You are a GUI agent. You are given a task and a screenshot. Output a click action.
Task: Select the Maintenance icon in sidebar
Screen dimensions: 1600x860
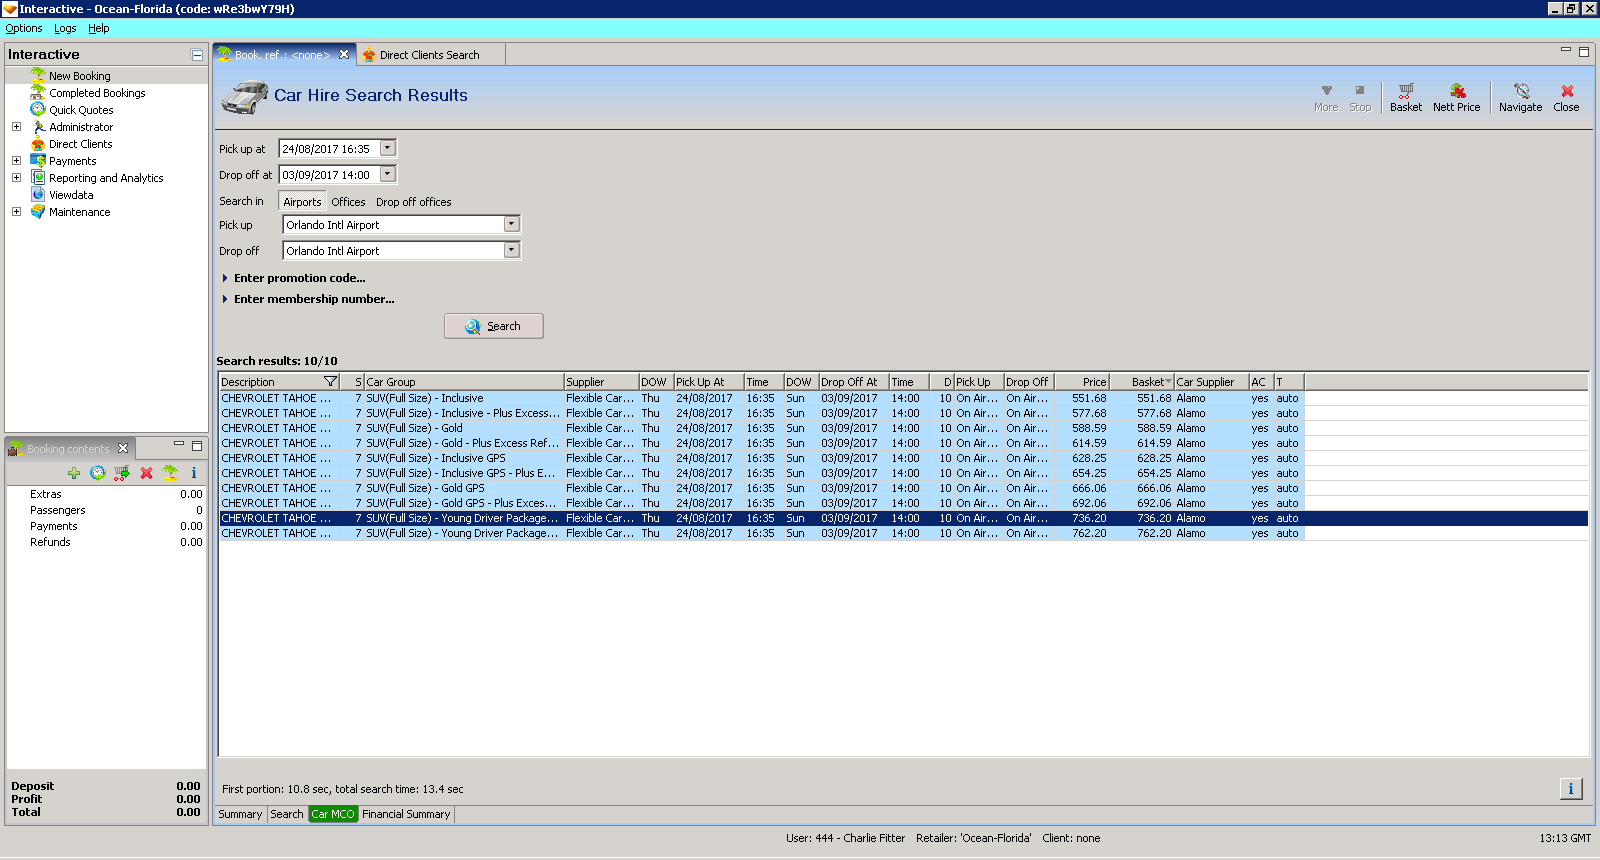coord(38,212)
